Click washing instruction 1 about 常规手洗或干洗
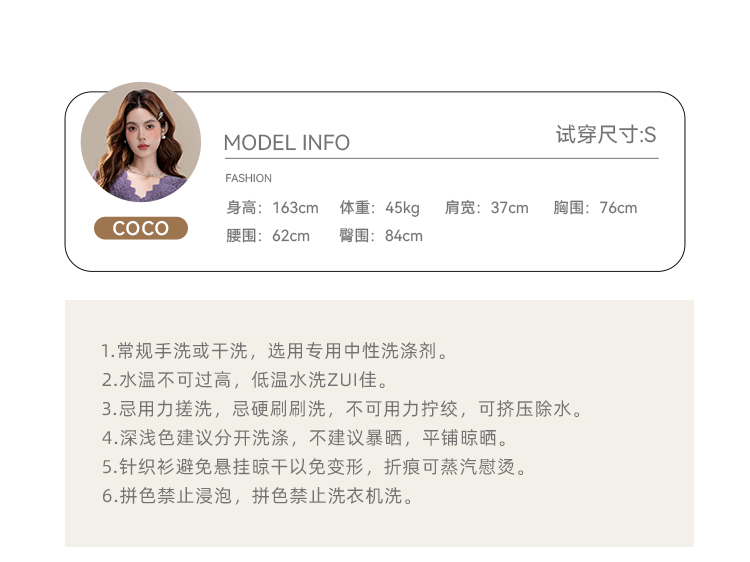The height and width of the screenshot is (562, 750). click(275, 351)
